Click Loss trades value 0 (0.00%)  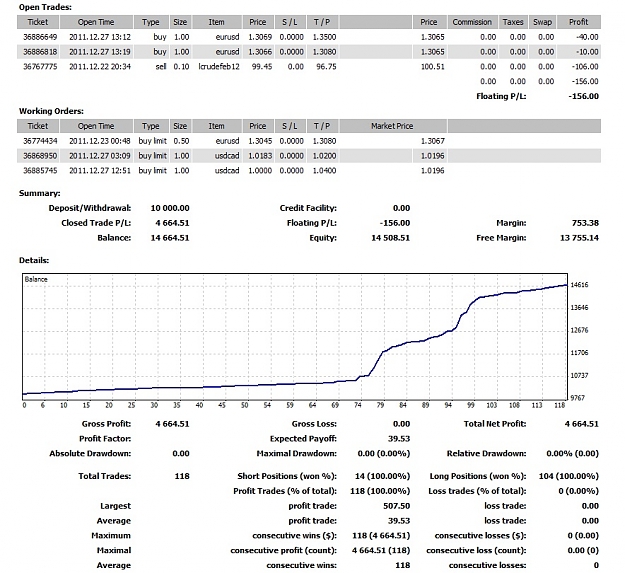coord(578,491)
